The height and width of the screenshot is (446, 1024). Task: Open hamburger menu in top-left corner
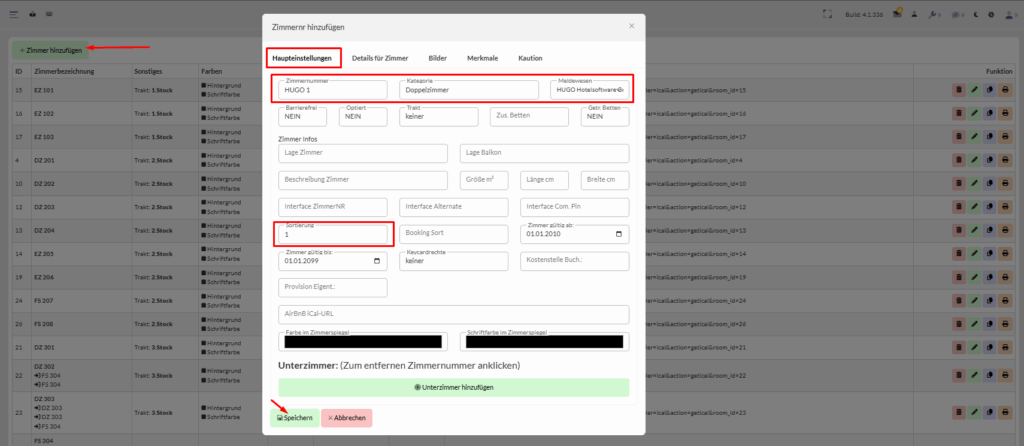(x=15, y=15)
